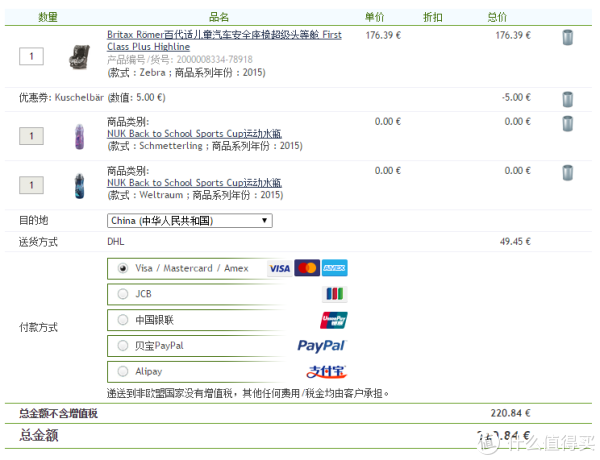This screenshot has height=460, width=600.
Task: Open the destination country dropdown
Action: (190, 221)
